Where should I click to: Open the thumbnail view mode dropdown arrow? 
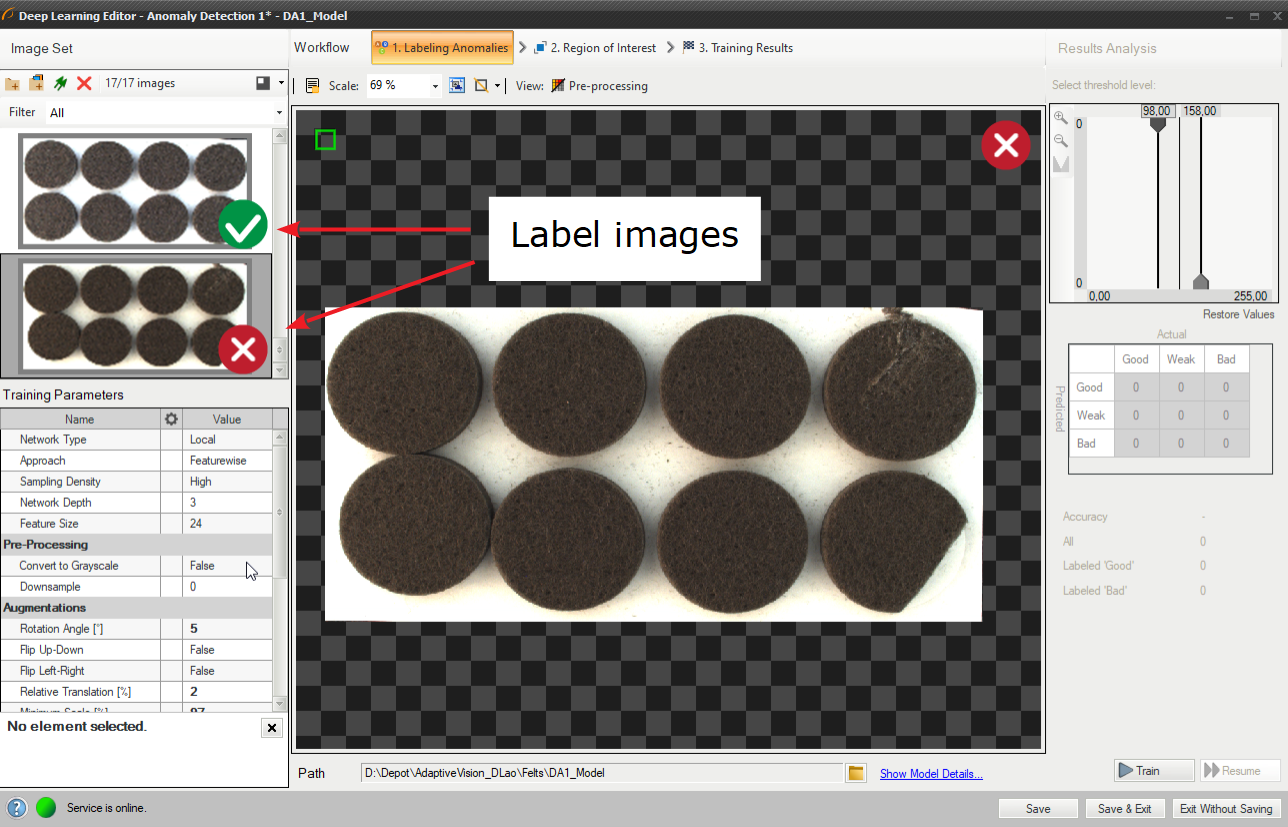[281, 84]
